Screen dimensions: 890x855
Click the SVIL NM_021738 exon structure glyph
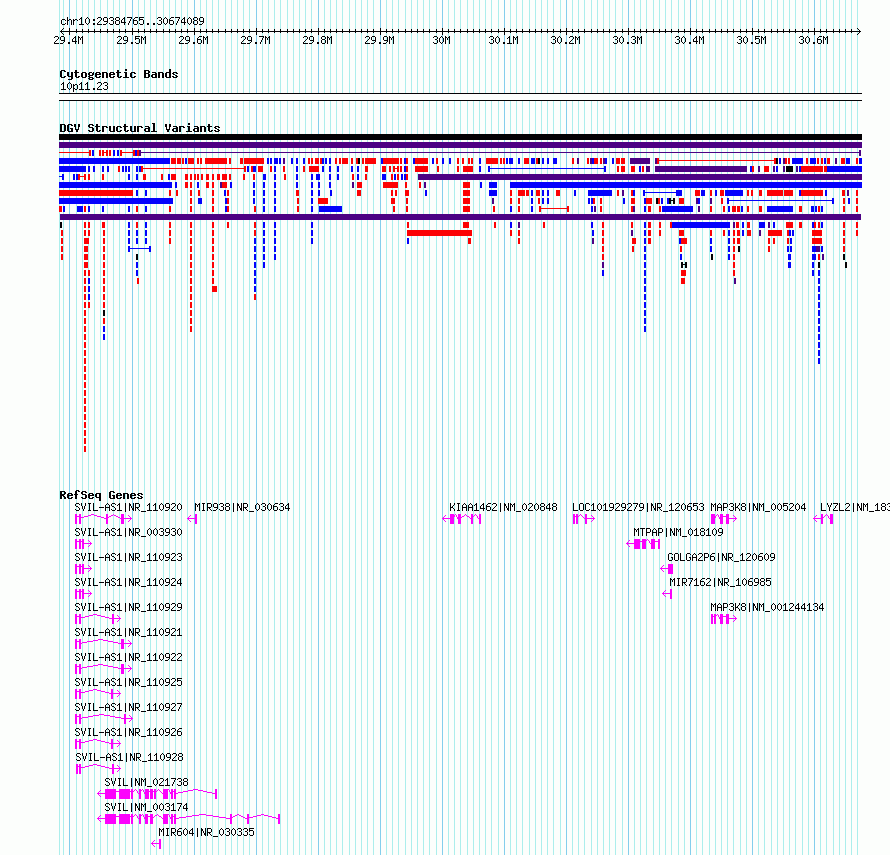[x=157, y=794]
